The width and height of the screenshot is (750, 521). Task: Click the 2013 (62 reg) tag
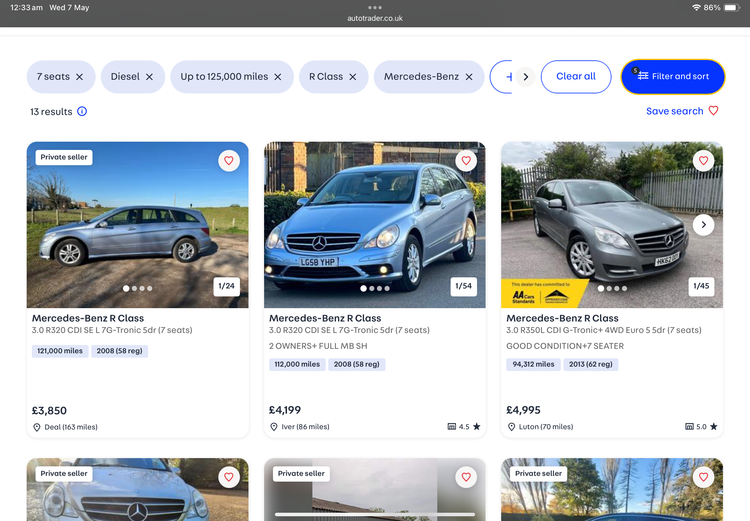[591, 365]
